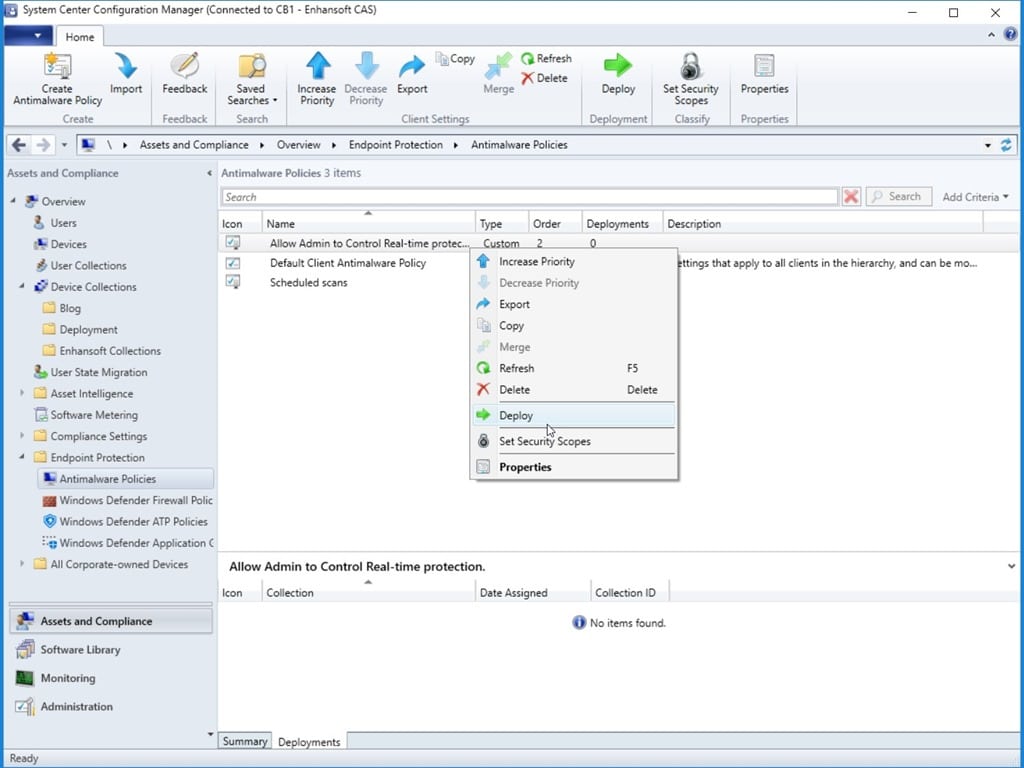Viewport: 1024px width, 768px height.
Task: Collapse the Device Collections node
Action: click(x=22, y=287)
